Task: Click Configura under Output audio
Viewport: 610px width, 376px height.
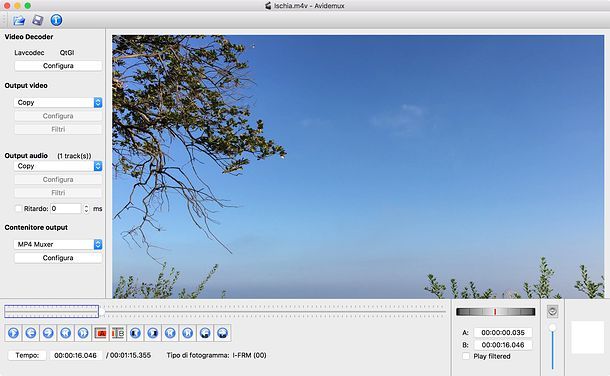Action: [x=58, y=179]
